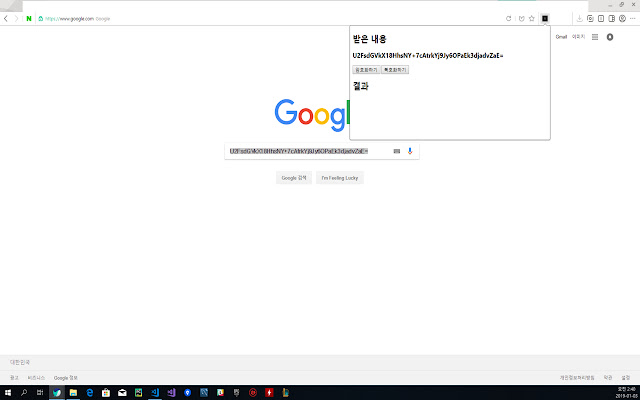
Task: Launch Microsoft Edge from the taskbar
Action: coord(90,393)
